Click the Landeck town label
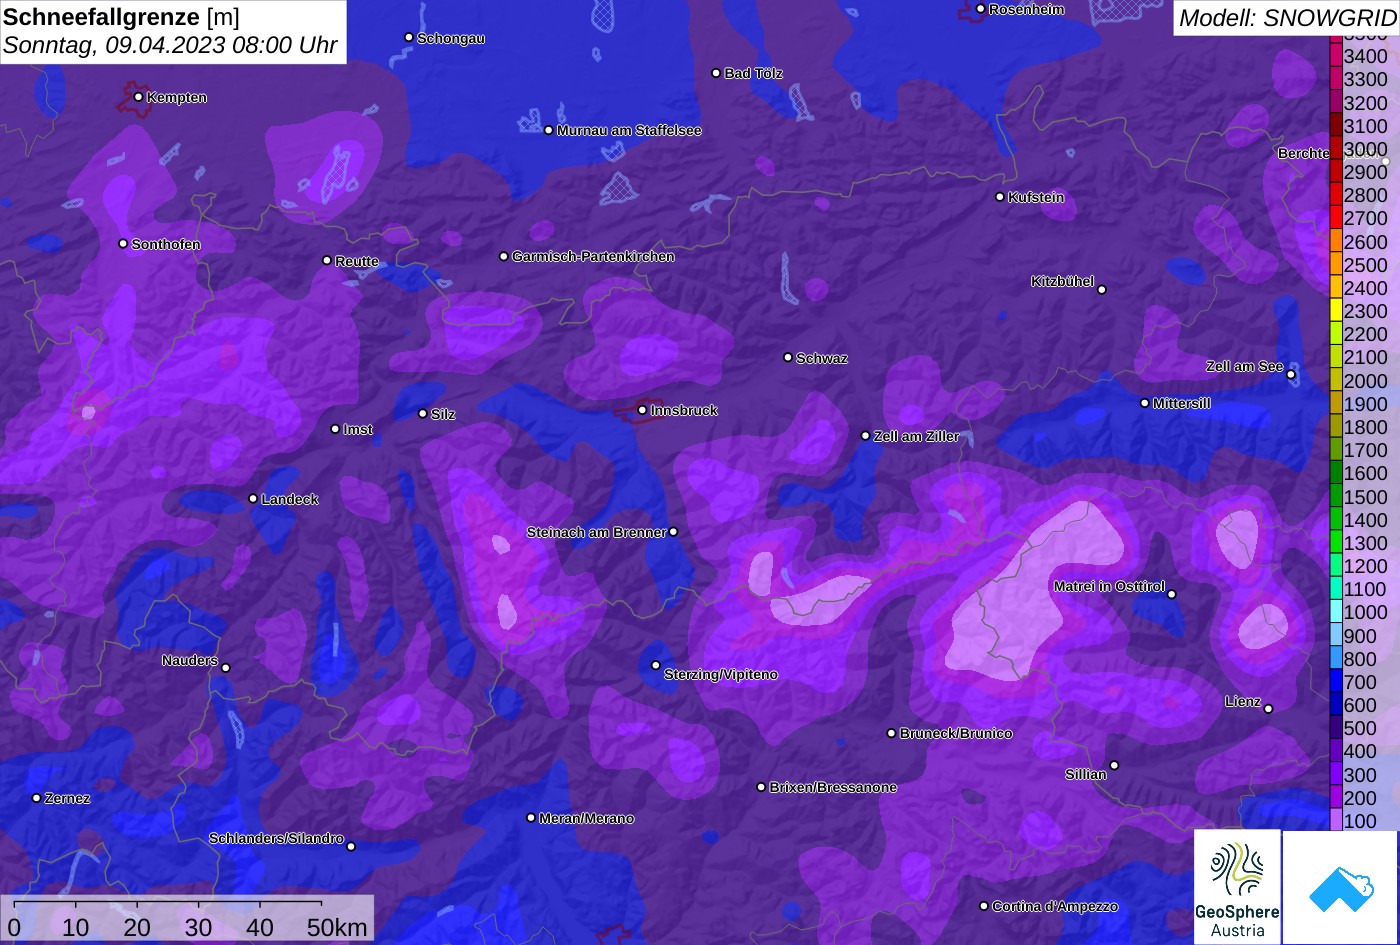The image size is (1400, 945). [290, 499]
